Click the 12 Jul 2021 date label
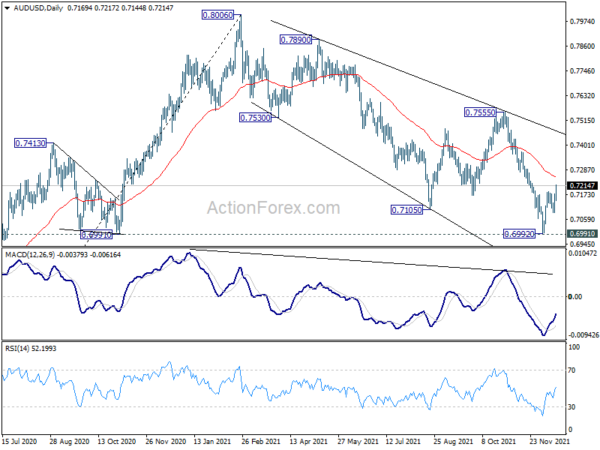The image size is (600, 450). (x=403, y=441)
